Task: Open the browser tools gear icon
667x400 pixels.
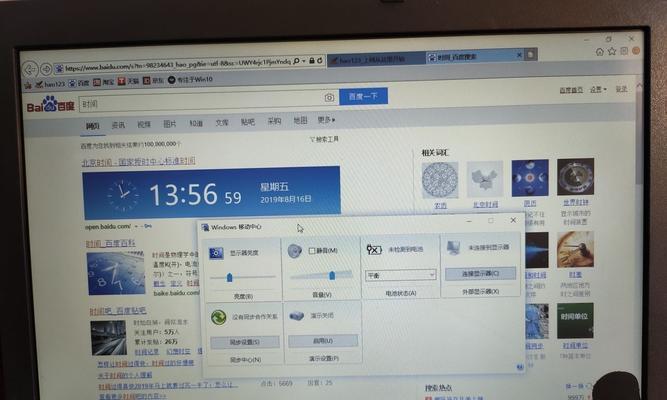Action: [x=624, y=51]
